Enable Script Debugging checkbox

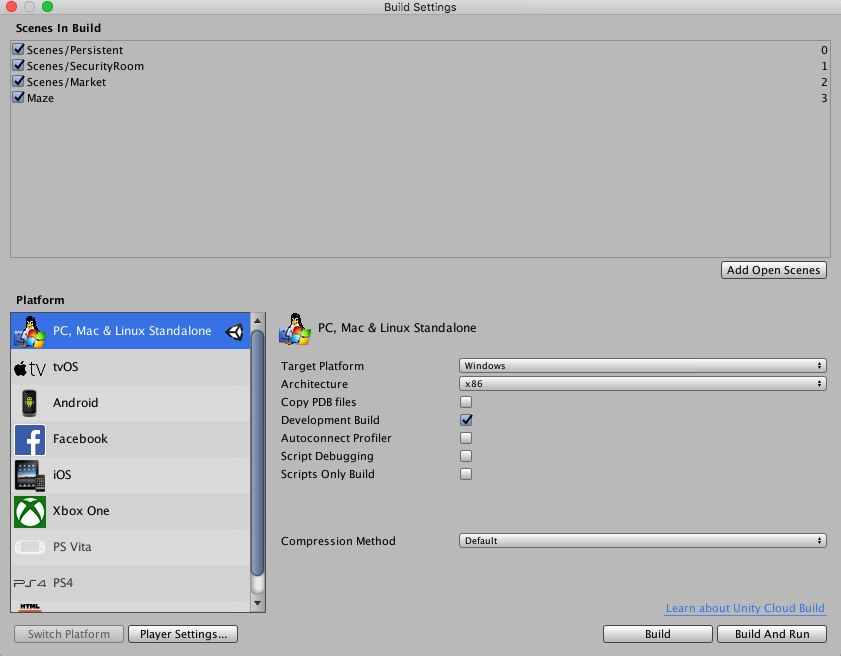(x=466, y=456)
